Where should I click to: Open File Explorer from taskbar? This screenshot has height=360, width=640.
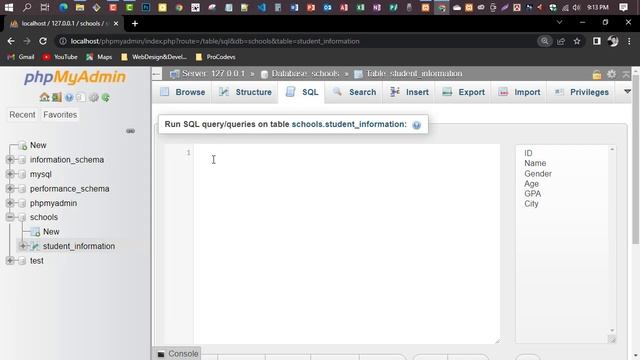click(x=80, y=7)
